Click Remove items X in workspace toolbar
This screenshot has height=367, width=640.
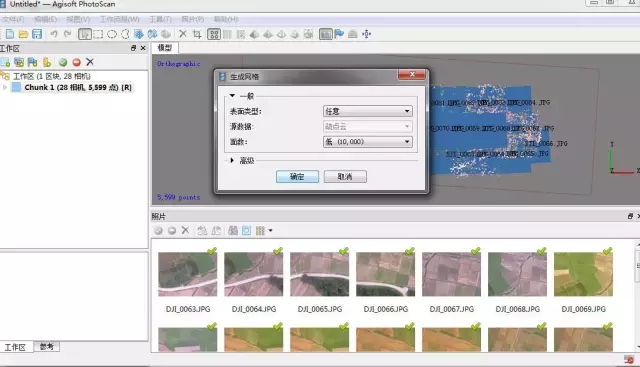coord(90,62)
